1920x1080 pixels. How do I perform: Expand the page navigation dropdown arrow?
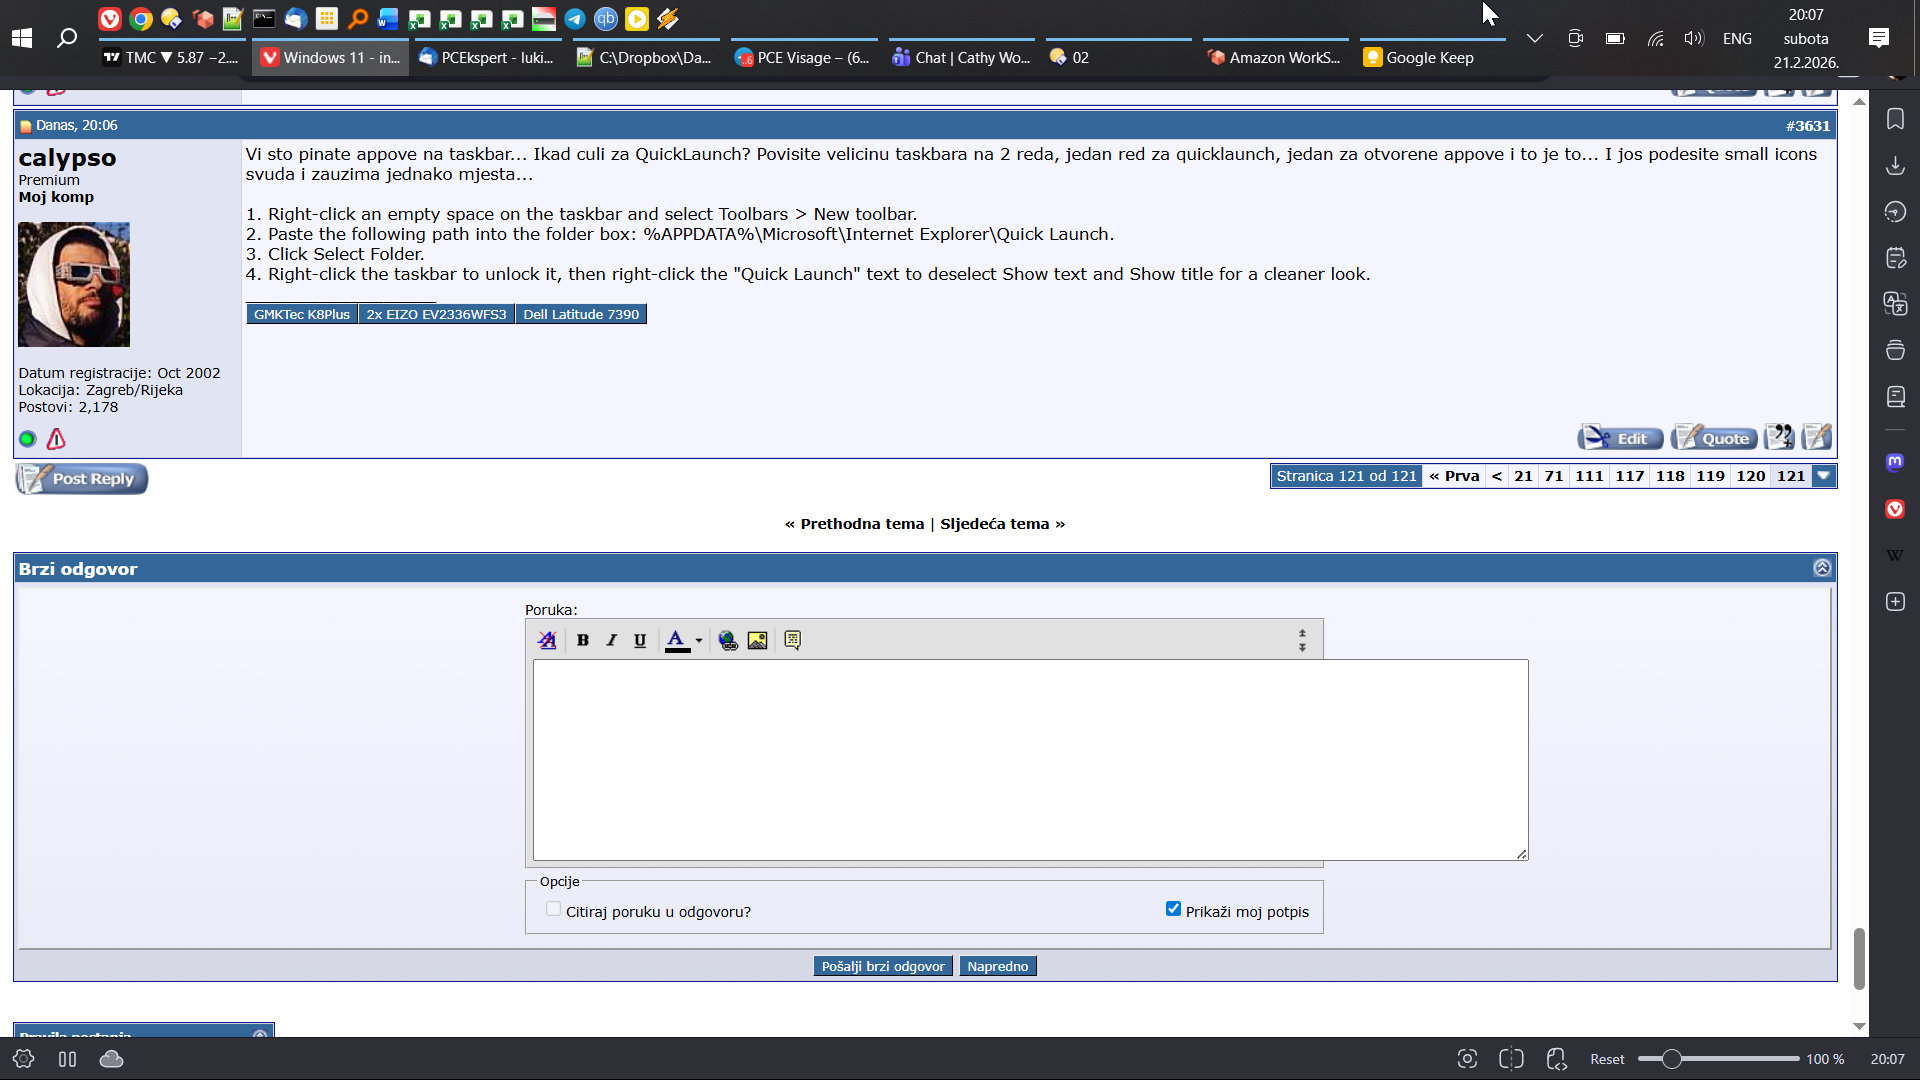[x=1824, y=476]
